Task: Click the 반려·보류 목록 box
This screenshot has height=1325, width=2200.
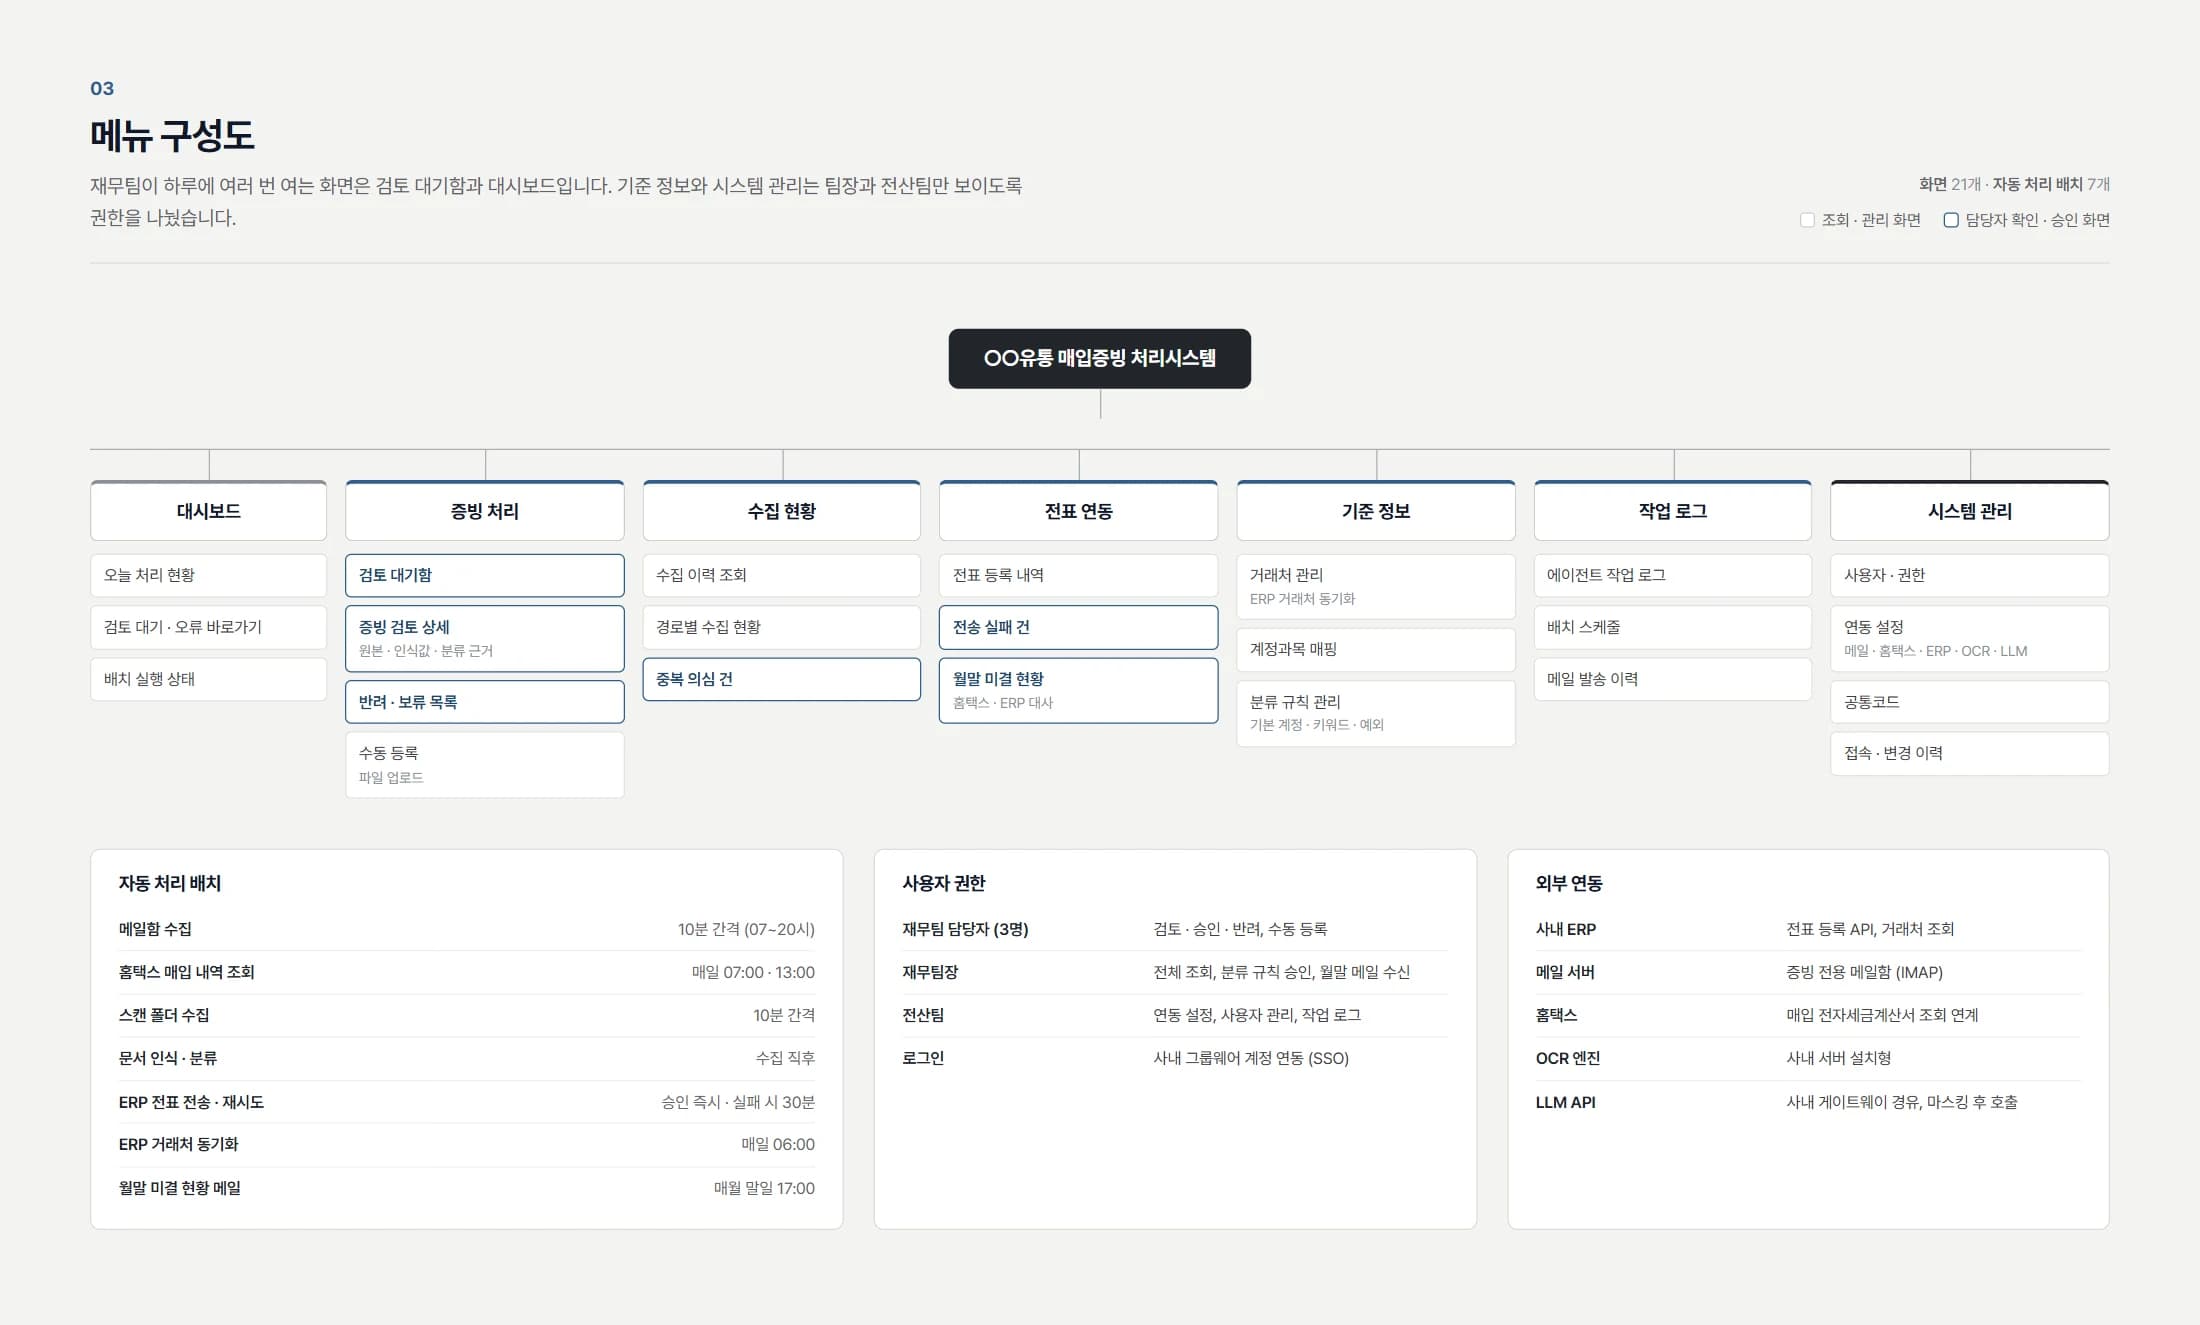Action: point(485,702)
